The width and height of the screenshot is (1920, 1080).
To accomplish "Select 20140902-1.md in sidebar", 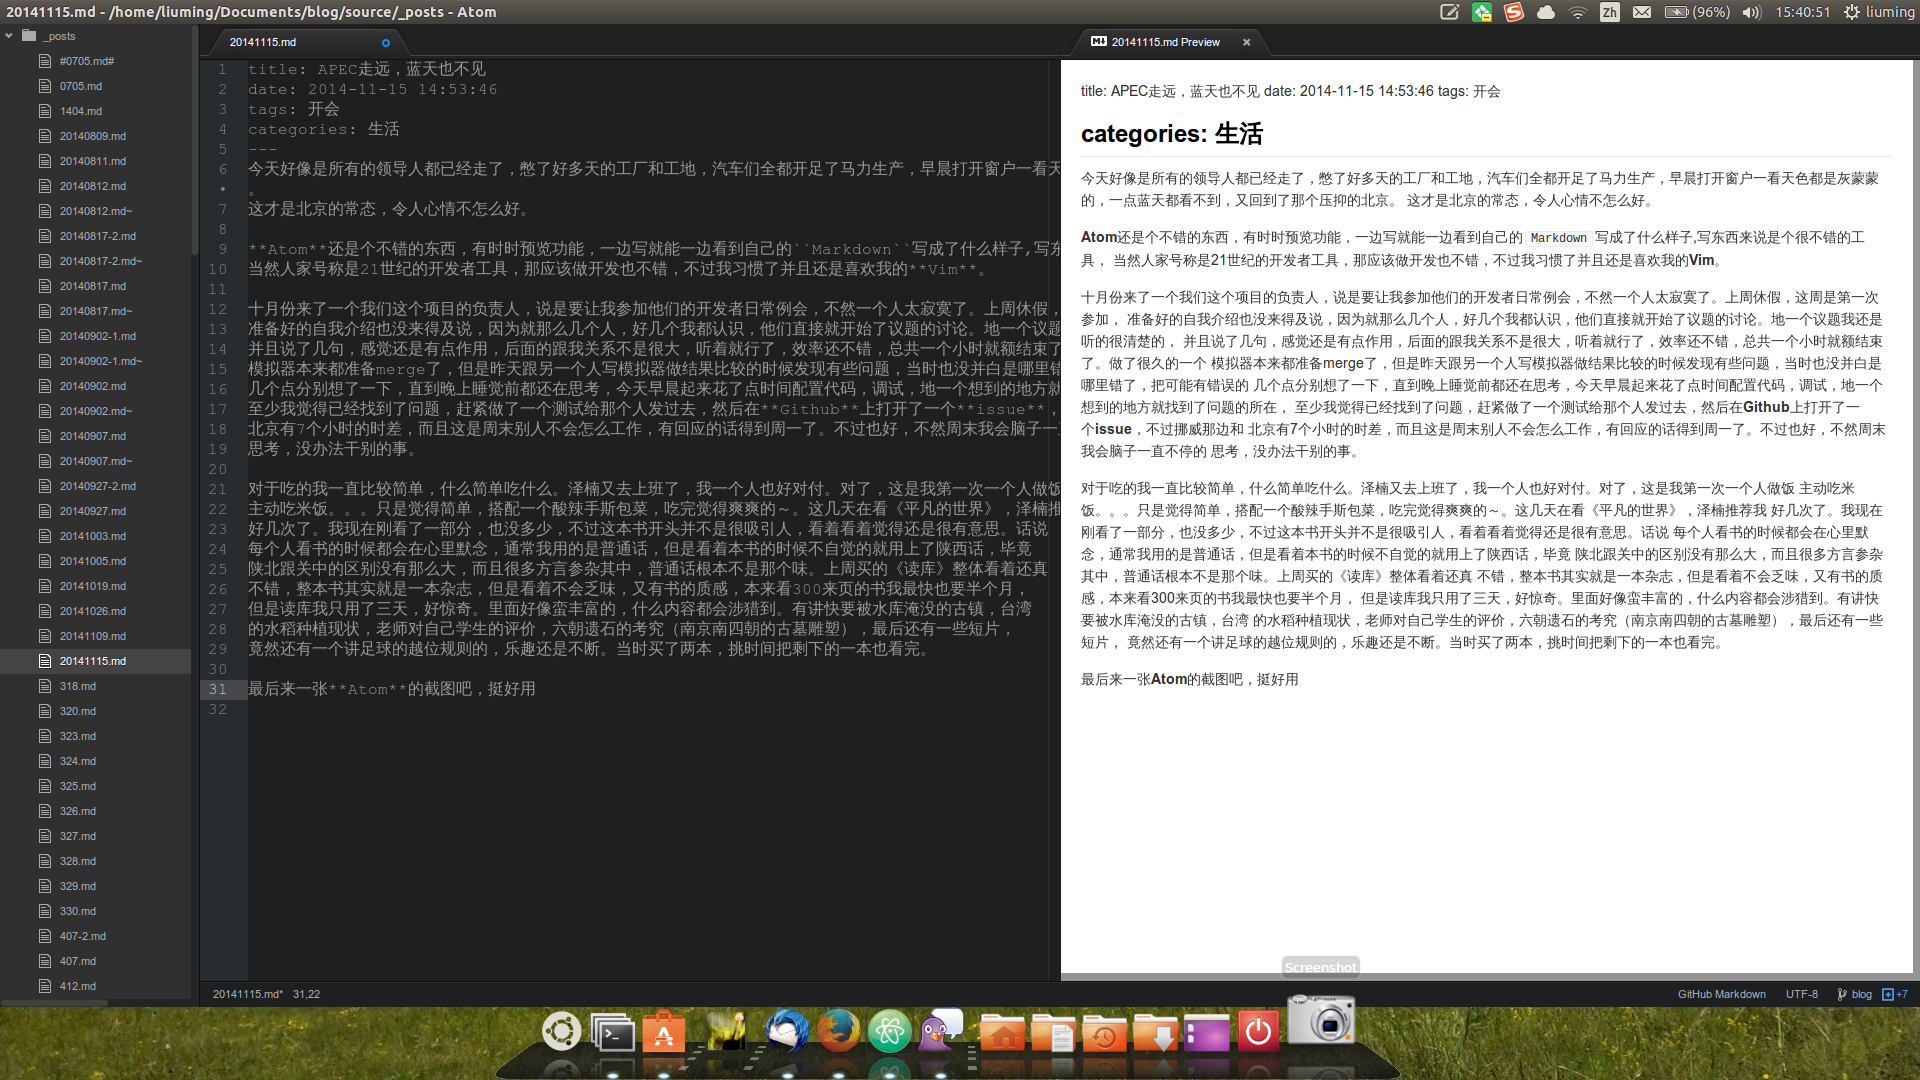I will (x=97, y=336).
